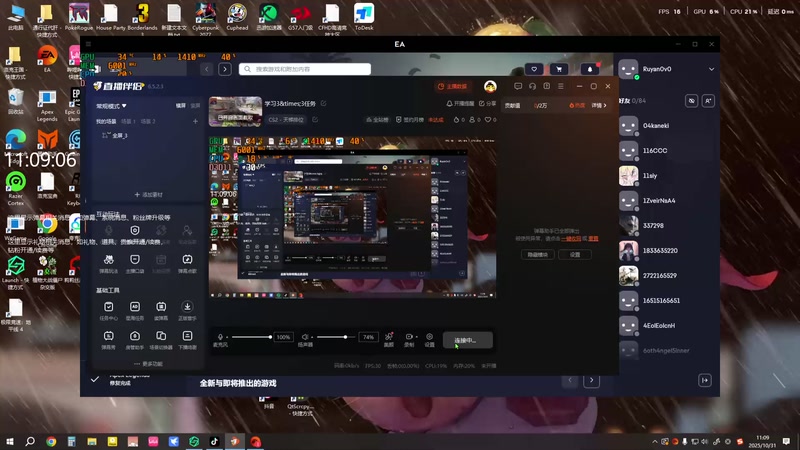Expand the 详情 details chevron

pyautogui.click(x=599, y=106)
